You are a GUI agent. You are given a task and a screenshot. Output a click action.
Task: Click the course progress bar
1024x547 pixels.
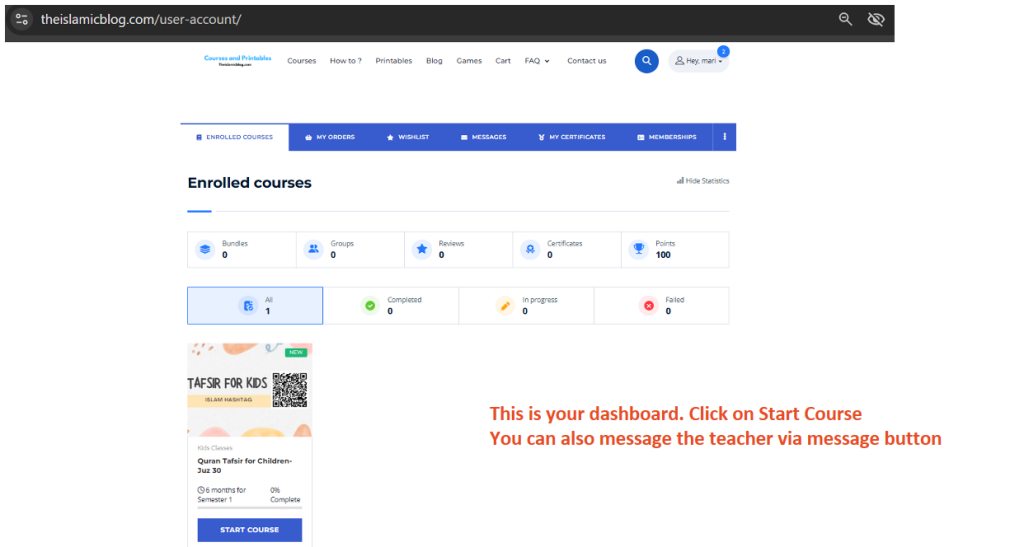point(249,508)
